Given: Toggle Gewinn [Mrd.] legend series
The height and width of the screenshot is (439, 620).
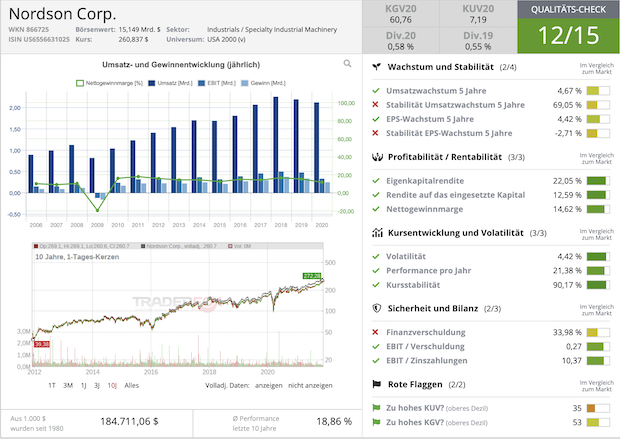Looking at the screenshot, I should (x=263, y=83).
